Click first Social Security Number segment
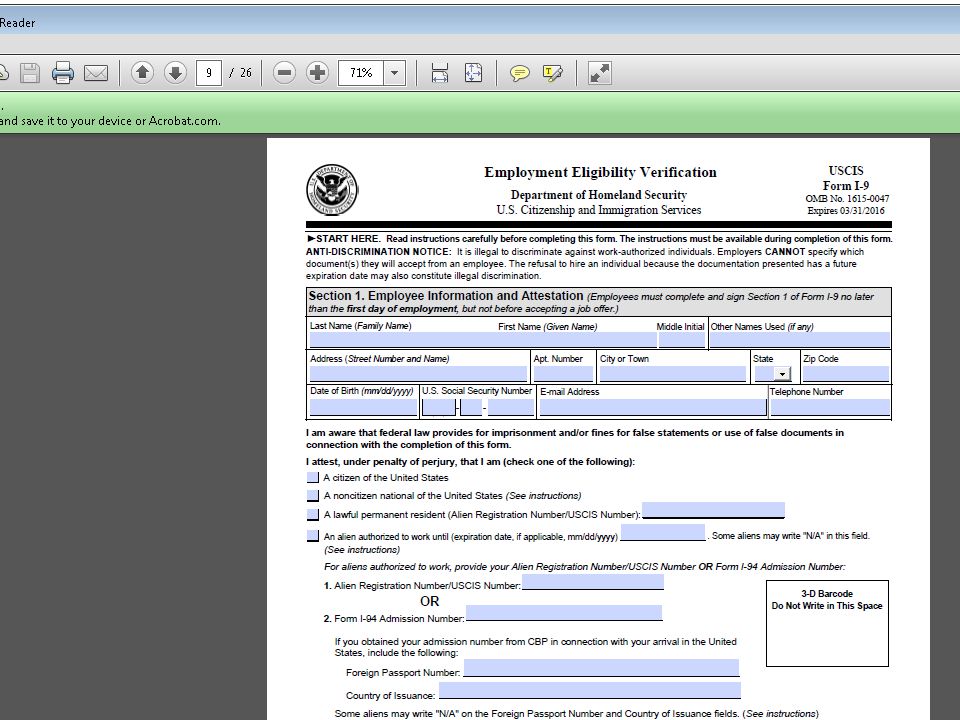The width and height of the screenshot is (960, 720). coord(438,407)
